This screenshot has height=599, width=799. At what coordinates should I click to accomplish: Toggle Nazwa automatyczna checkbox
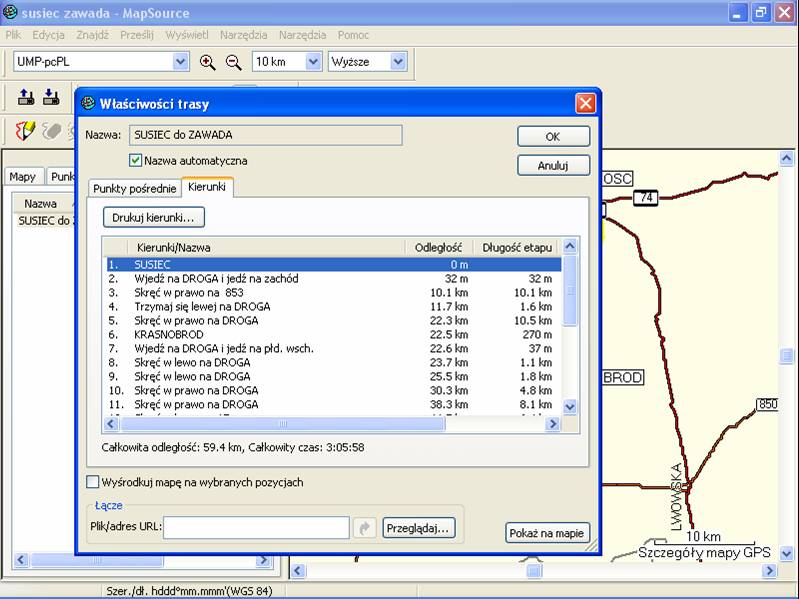(135, 160)
